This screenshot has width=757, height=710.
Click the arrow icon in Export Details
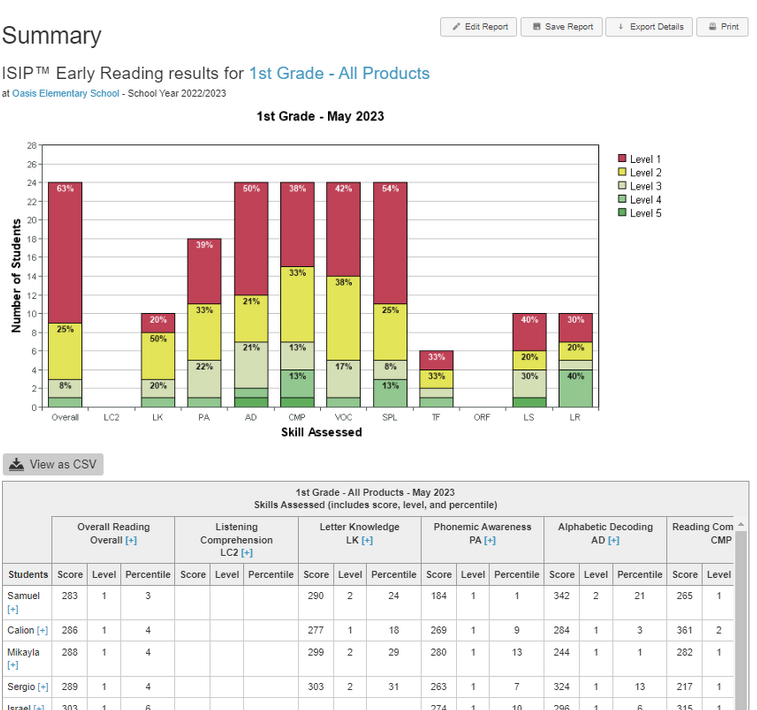tap(621, 27)
